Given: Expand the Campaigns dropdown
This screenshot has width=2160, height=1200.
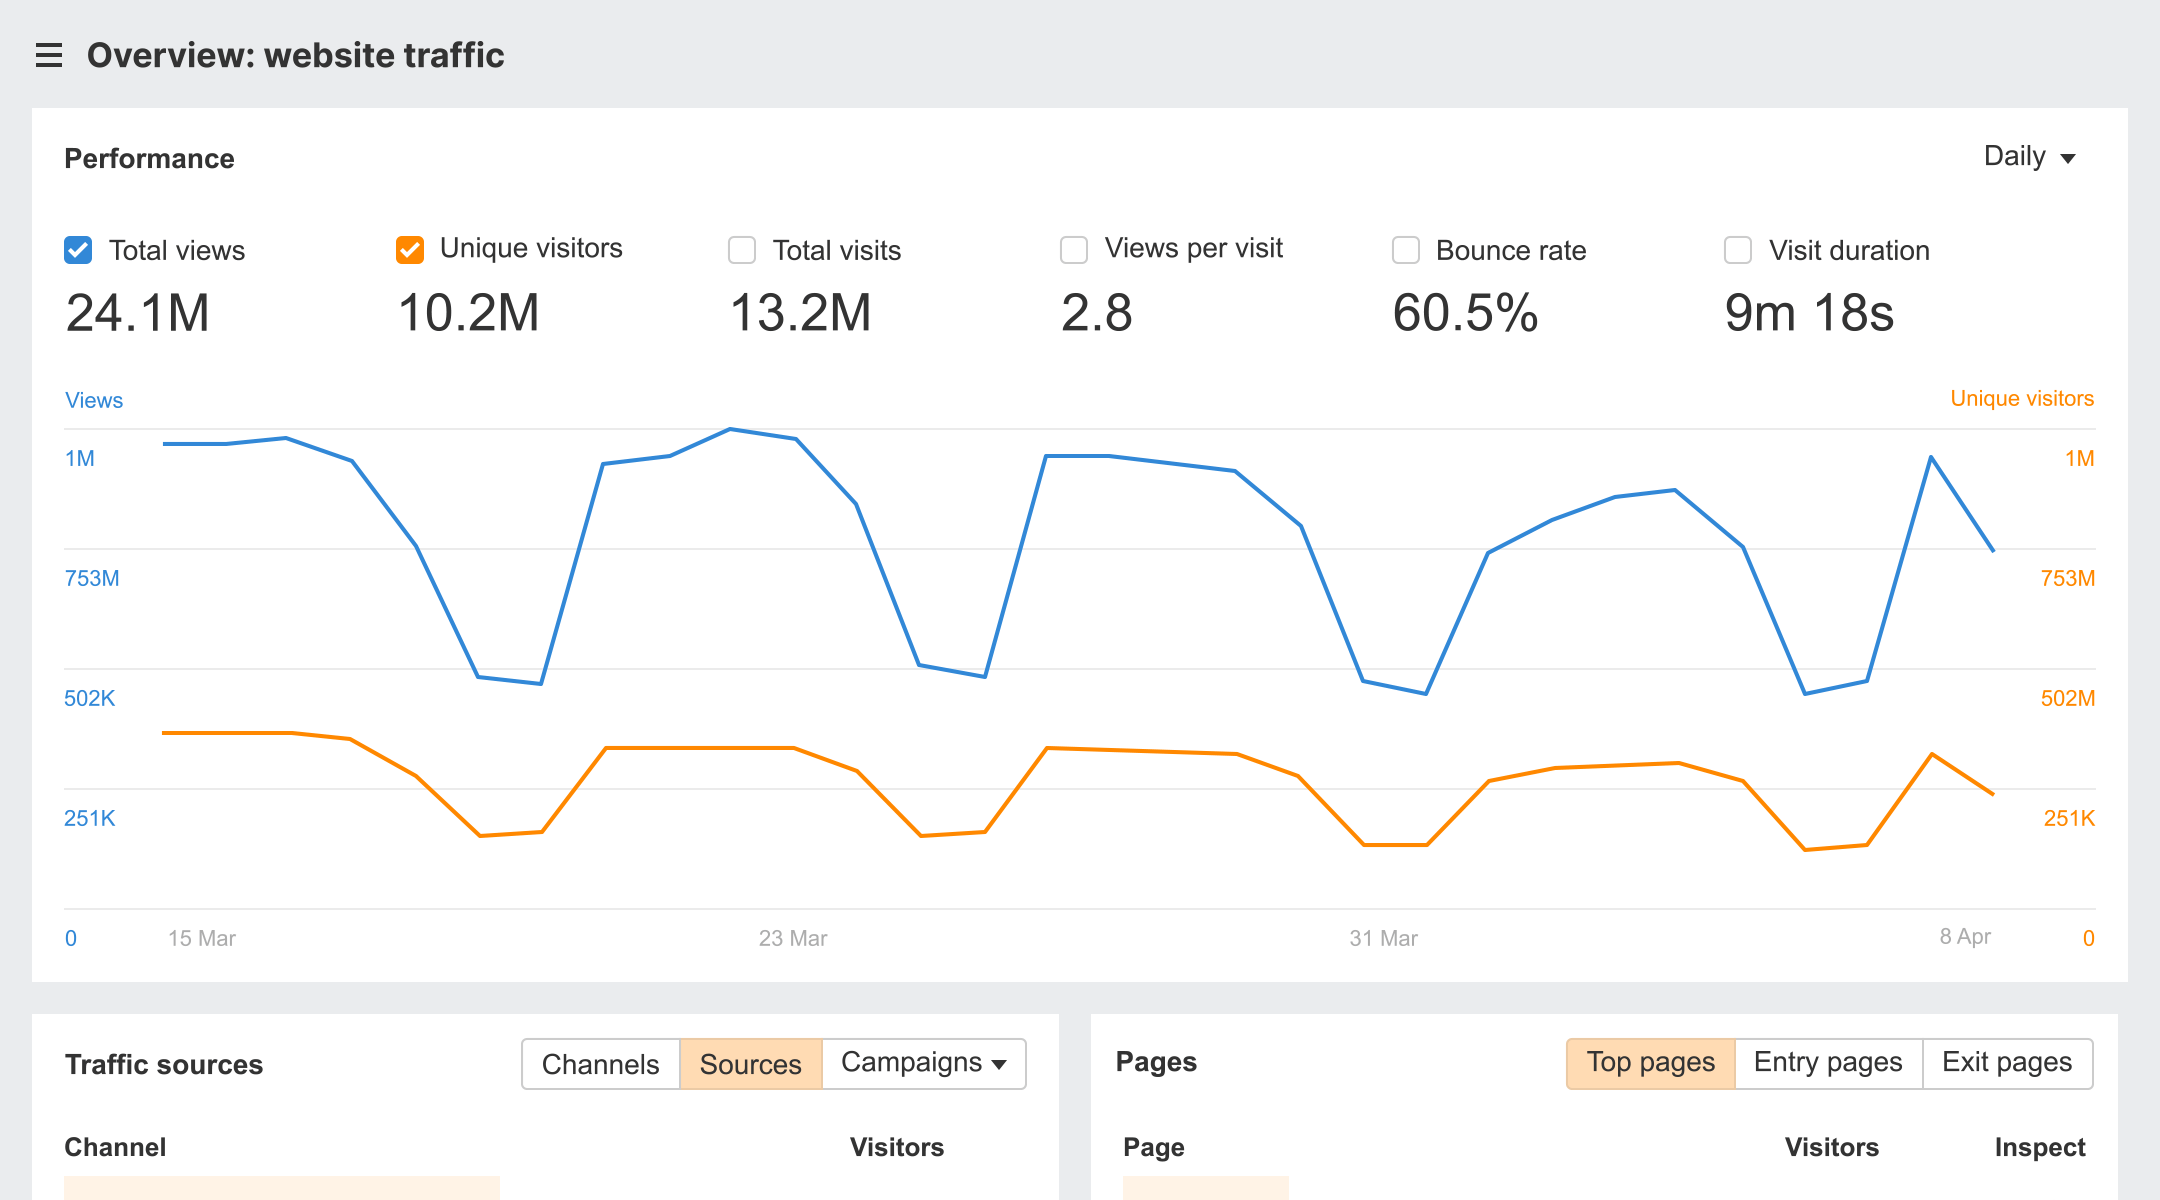Looking at the screenshot, I should (924, 1063).
